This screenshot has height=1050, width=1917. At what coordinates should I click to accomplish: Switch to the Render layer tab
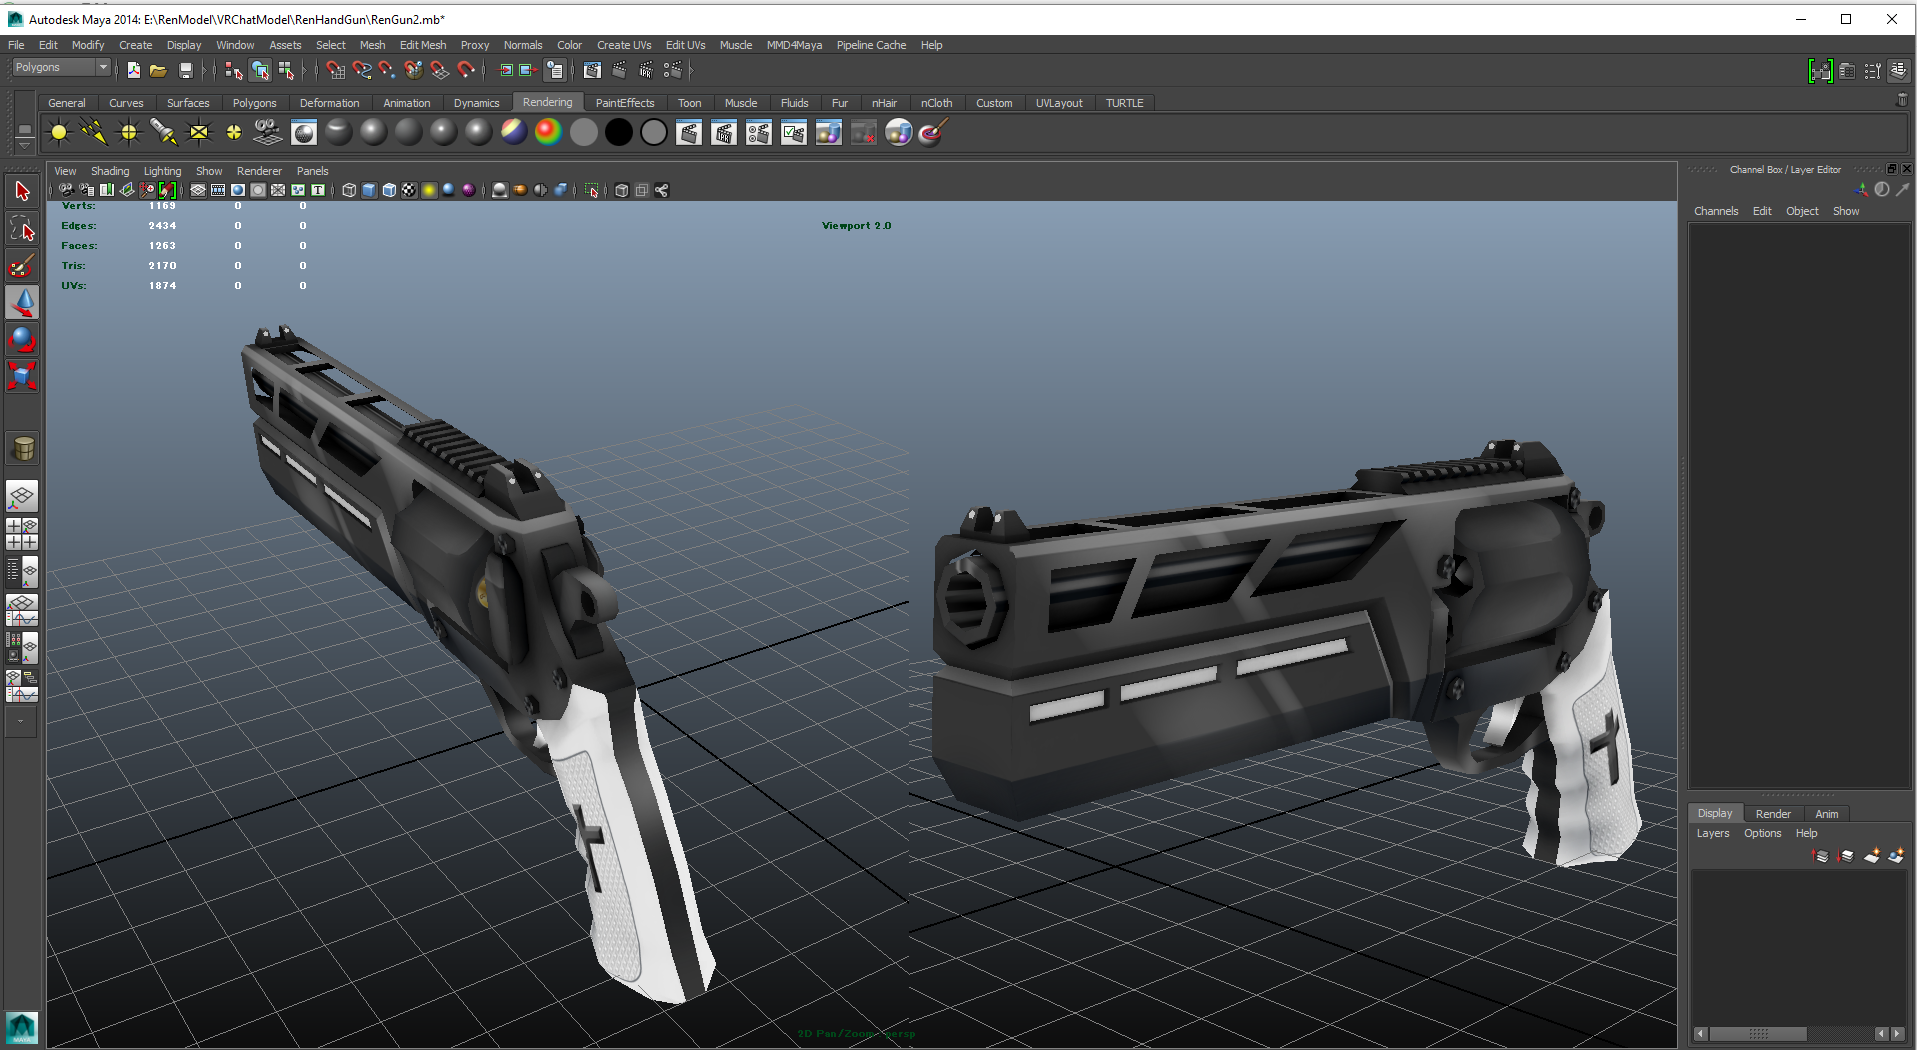tap(1772, 814)
